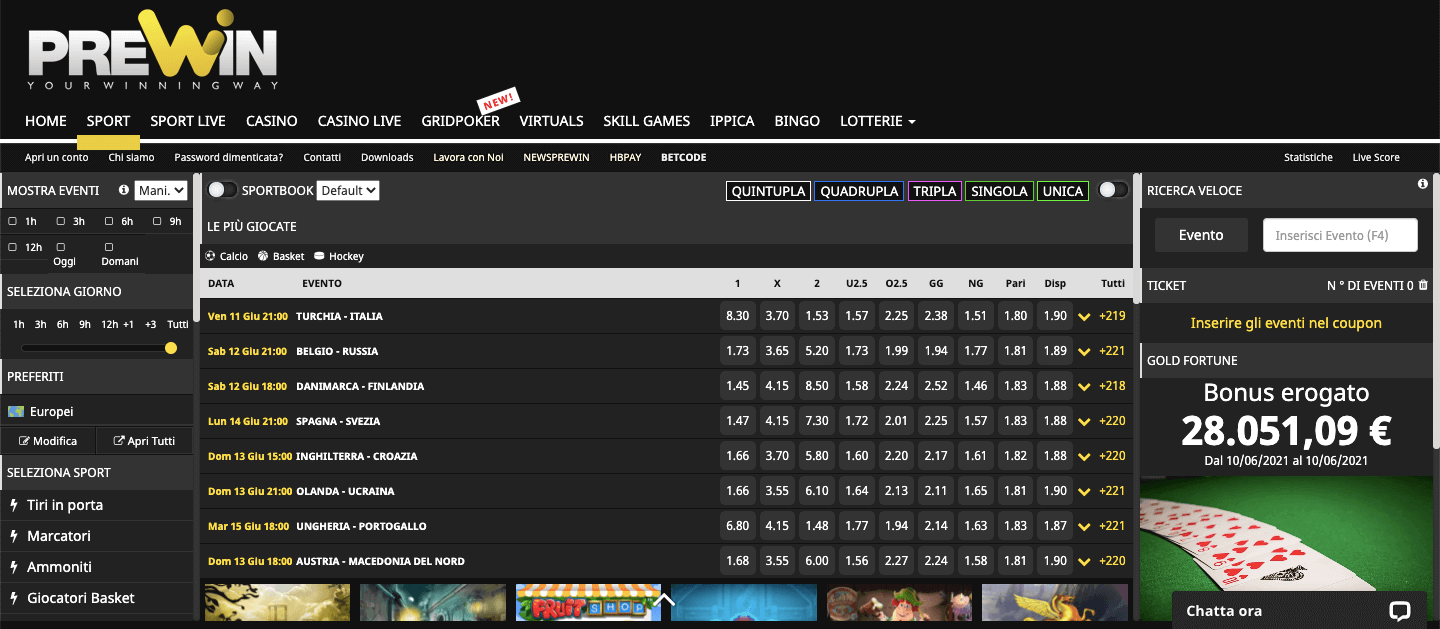Expand more markets for Spagna - Svezia
Viewport: 1440px width, 629px height.
pyautogui.click(x=1084, y=422)
